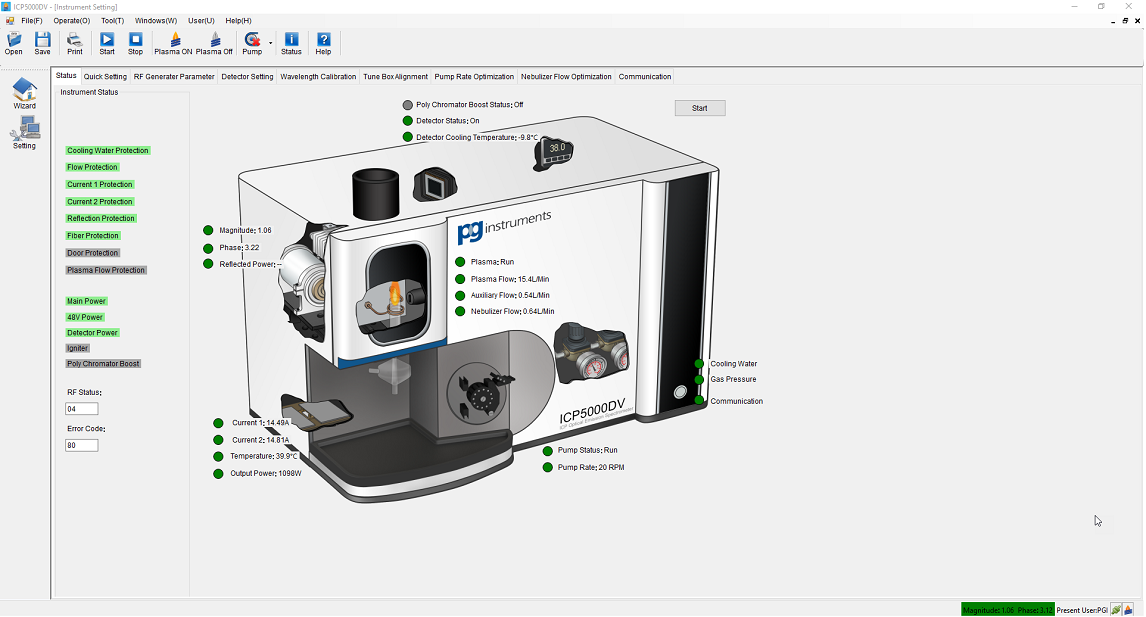Click the Plasma Flow Protection indicator
The width and height of the screenshot is (1146, 617).
(106, 270)
